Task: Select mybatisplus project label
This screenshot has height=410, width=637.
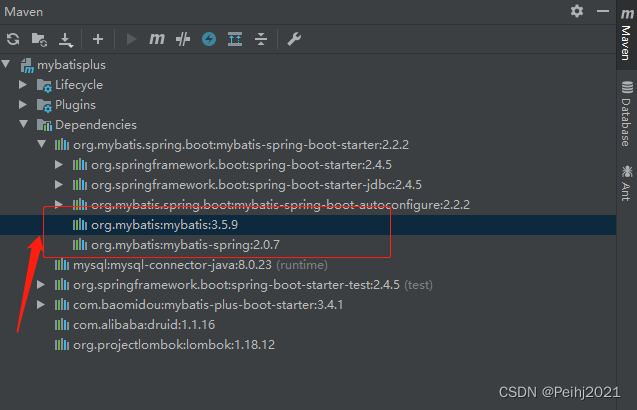Action: (x=72, y=65)
